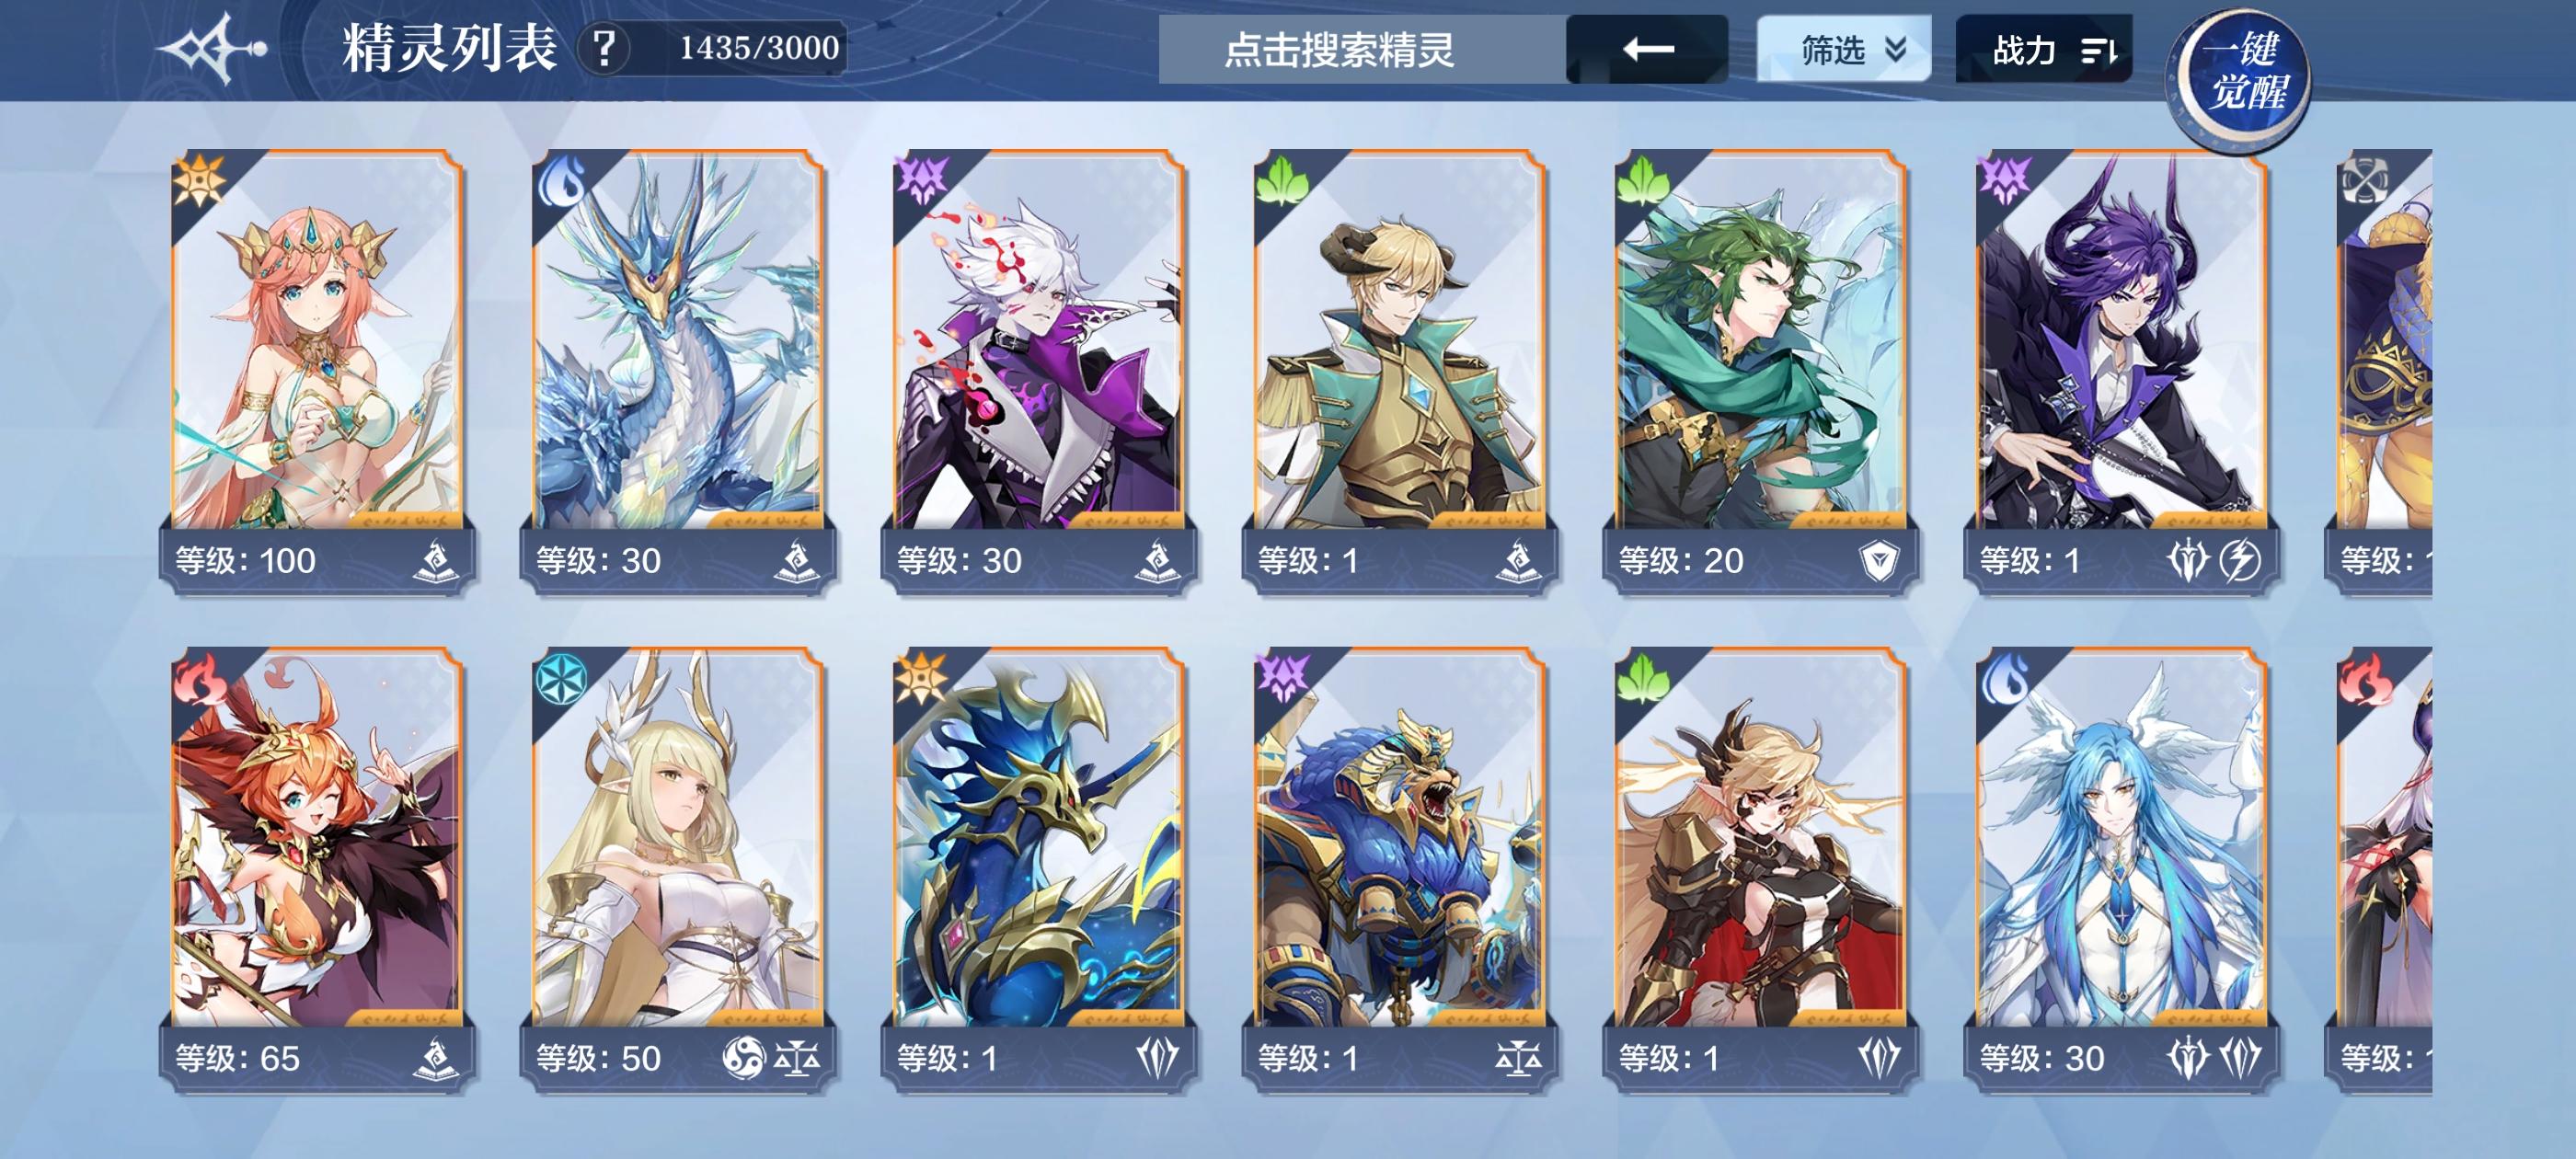Viewport: 2576px width, 1159px height.
Task: Select the white-haired level 30 demon card
Action: (x=1038, y=371)
